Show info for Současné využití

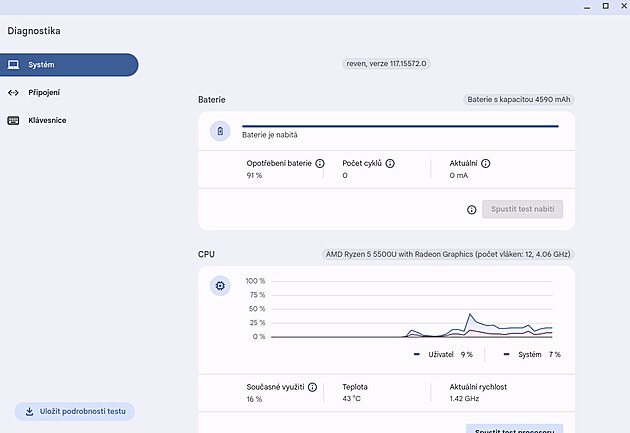(313, 386)
